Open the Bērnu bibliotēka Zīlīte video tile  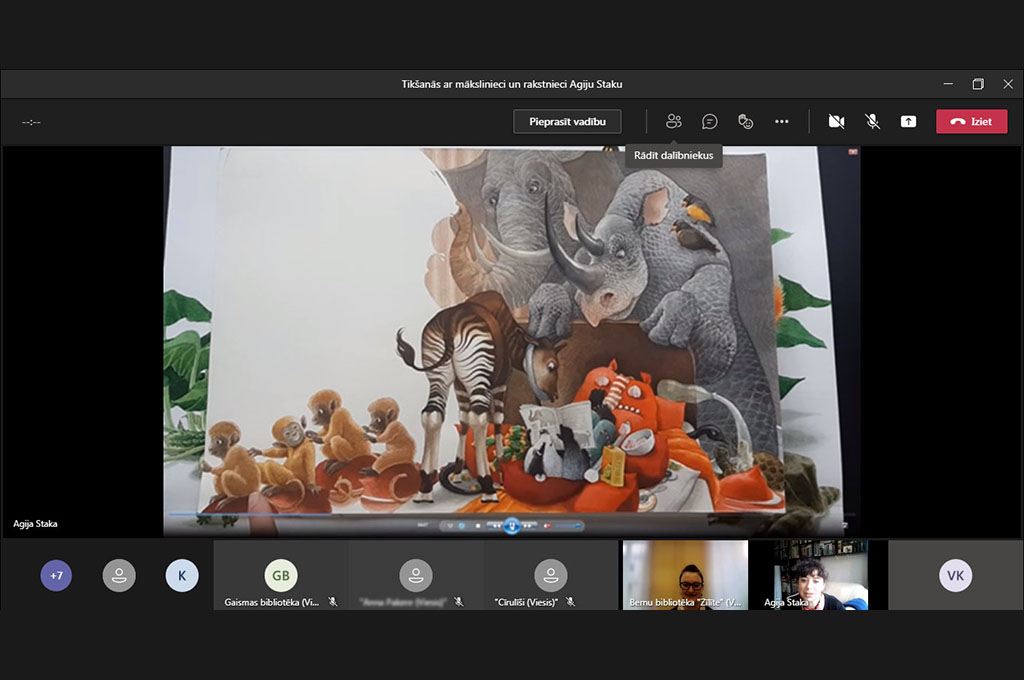pos(685,575)
